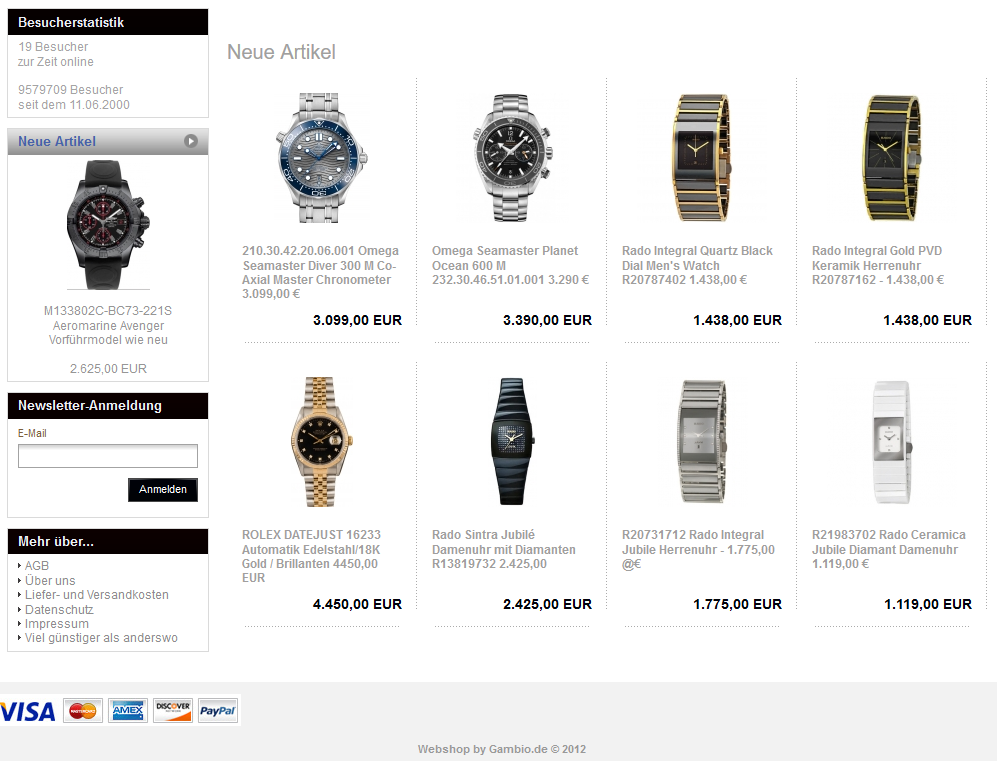Image resolution: width=998 pixels, height=763 pixels.
Task: Open the Omega Seamaster Diver 300 M image
Action: [321, 158]
